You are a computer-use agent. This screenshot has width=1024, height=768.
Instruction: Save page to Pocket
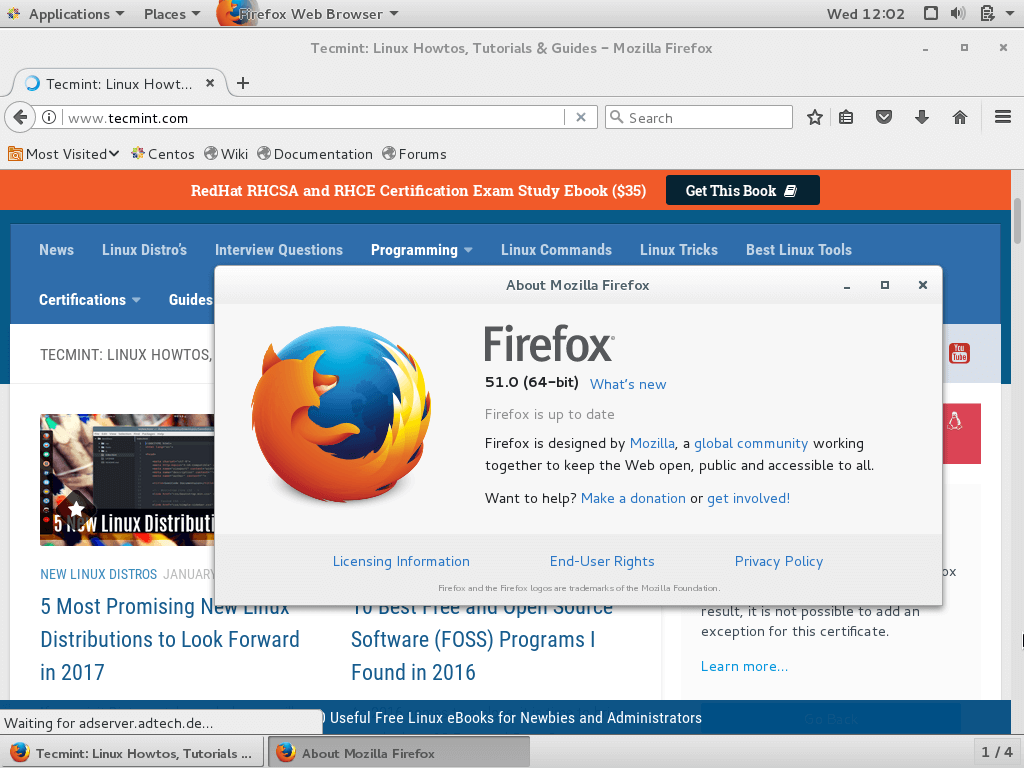click(x=884, y=118)
